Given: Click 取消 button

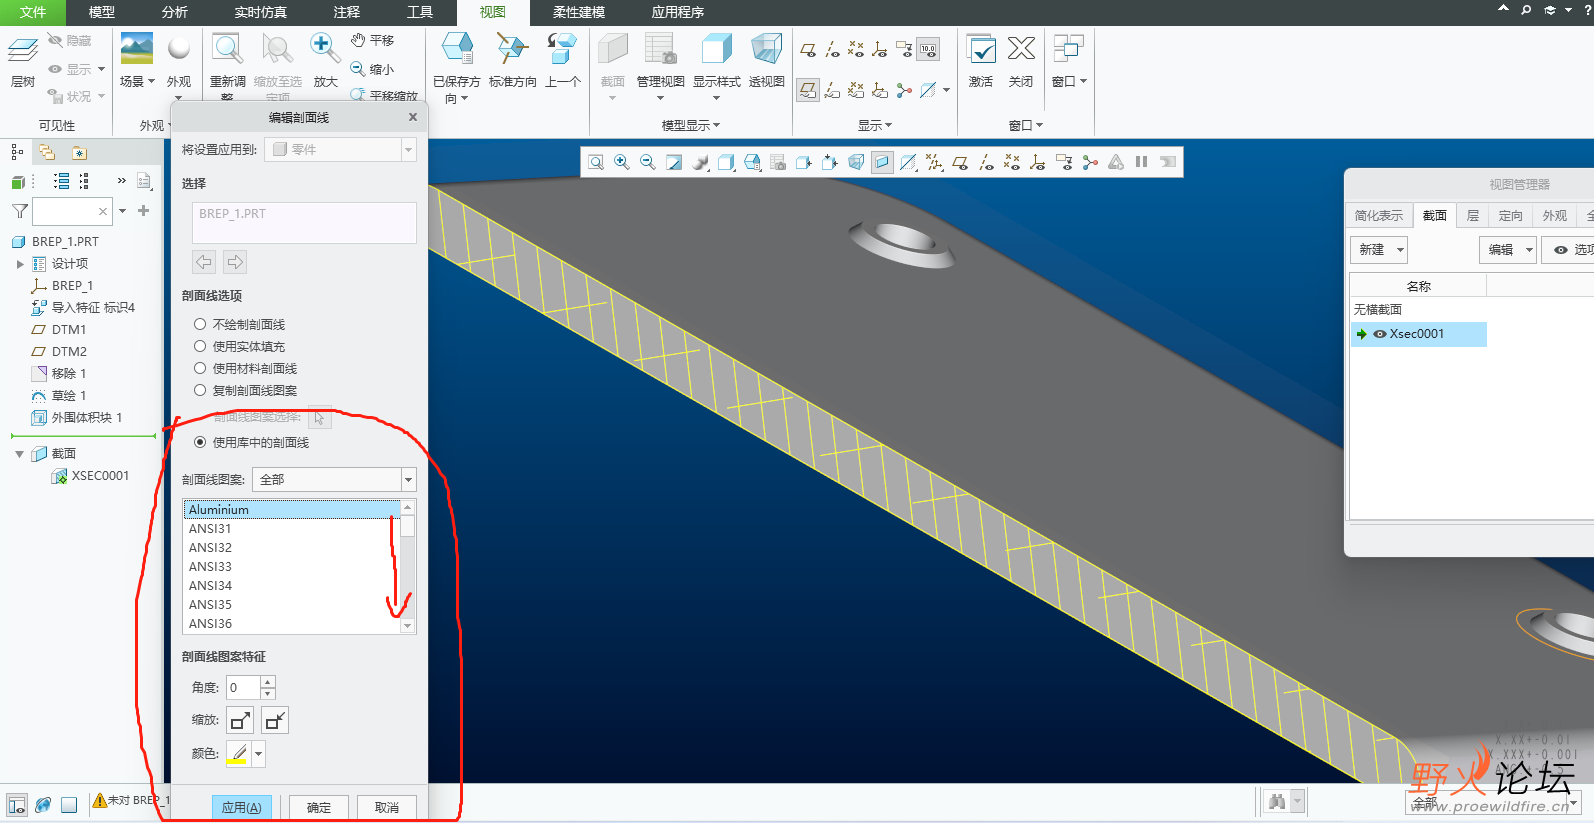Looking at the screenshot, I should (x=387, y=807).
